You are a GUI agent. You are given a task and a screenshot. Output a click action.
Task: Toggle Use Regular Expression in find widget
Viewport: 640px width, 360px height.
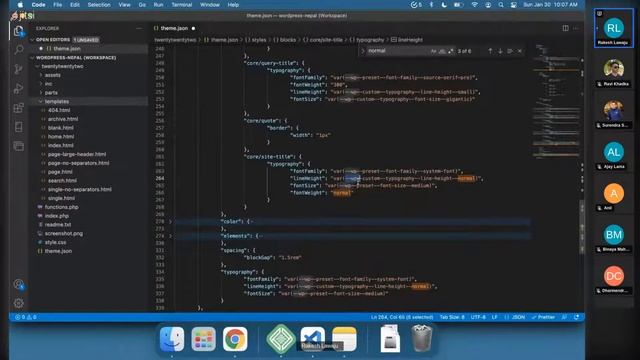(451, 51)
